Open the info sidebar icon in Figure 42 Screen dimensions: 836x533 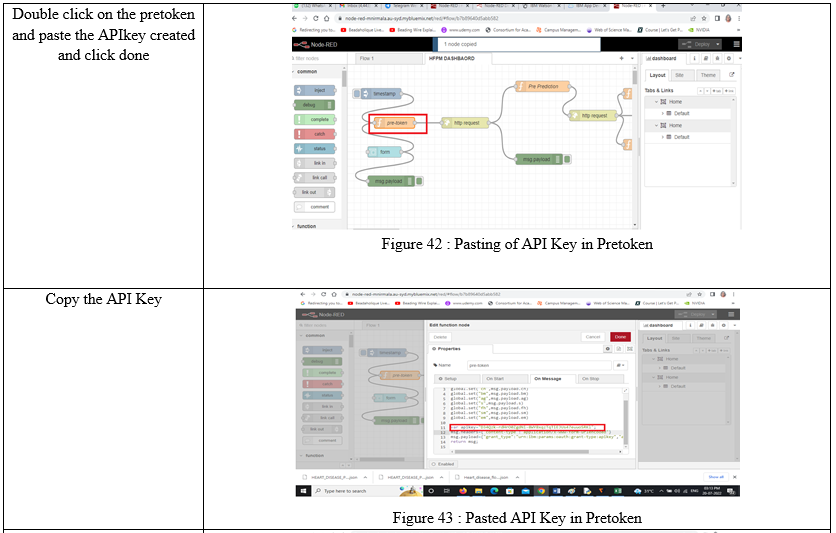coord(694,58)
